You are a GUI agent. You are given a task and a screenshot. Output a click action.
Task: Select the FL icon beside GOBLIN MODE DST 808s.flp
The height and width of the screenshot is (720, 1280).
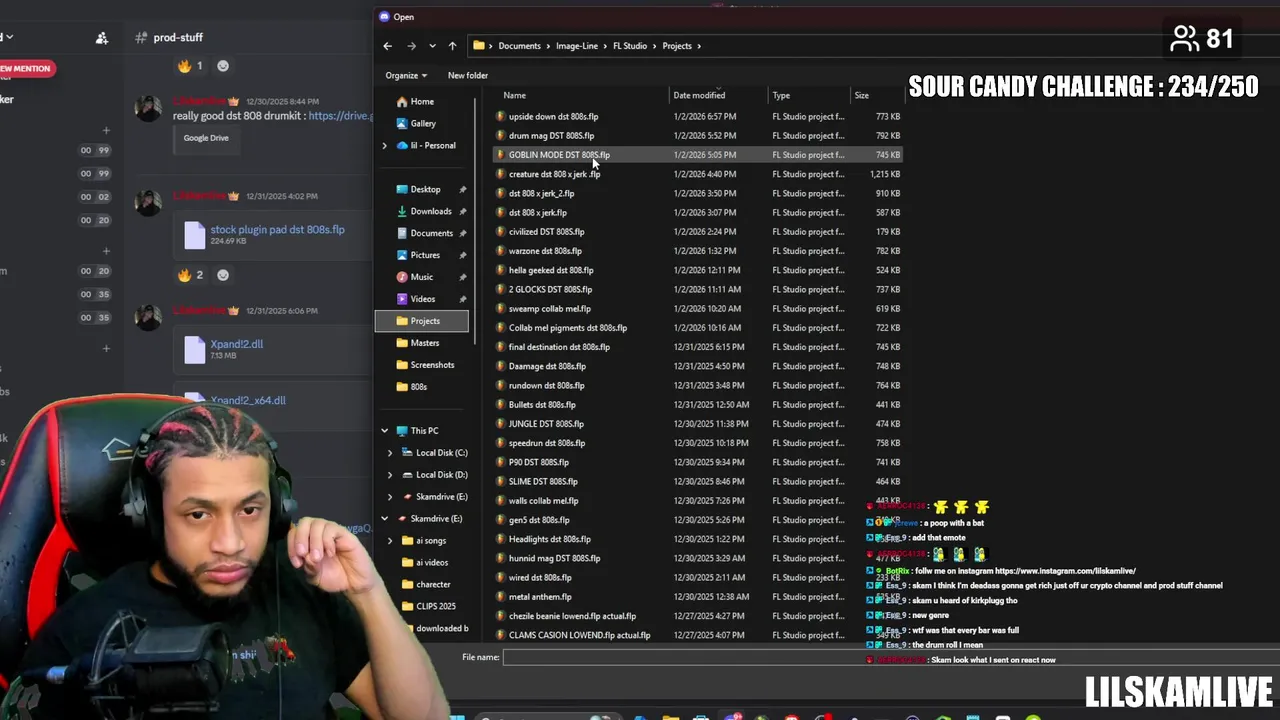pos(500,155)
